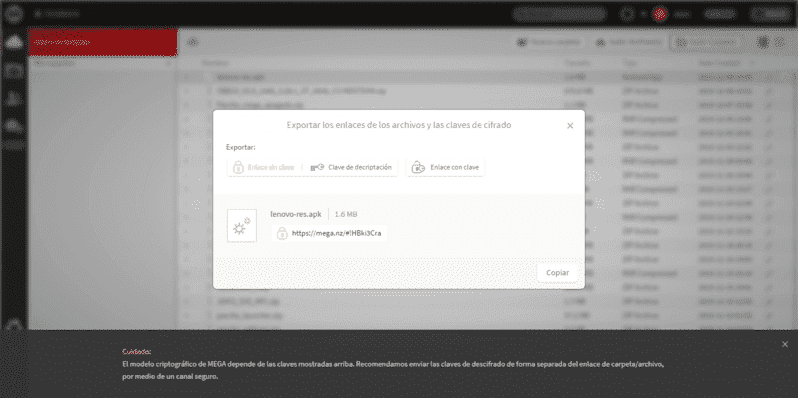The image size is (798, 398).
Task: Click the red user avatar in the top bar
Action: click(660, 14)
